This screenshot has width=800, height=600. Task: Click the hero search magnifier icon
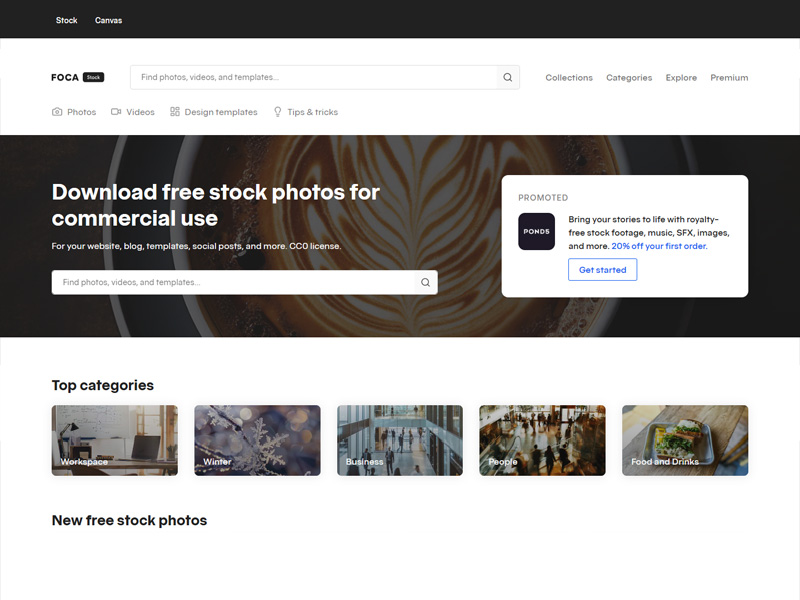[x=425, y=283]
